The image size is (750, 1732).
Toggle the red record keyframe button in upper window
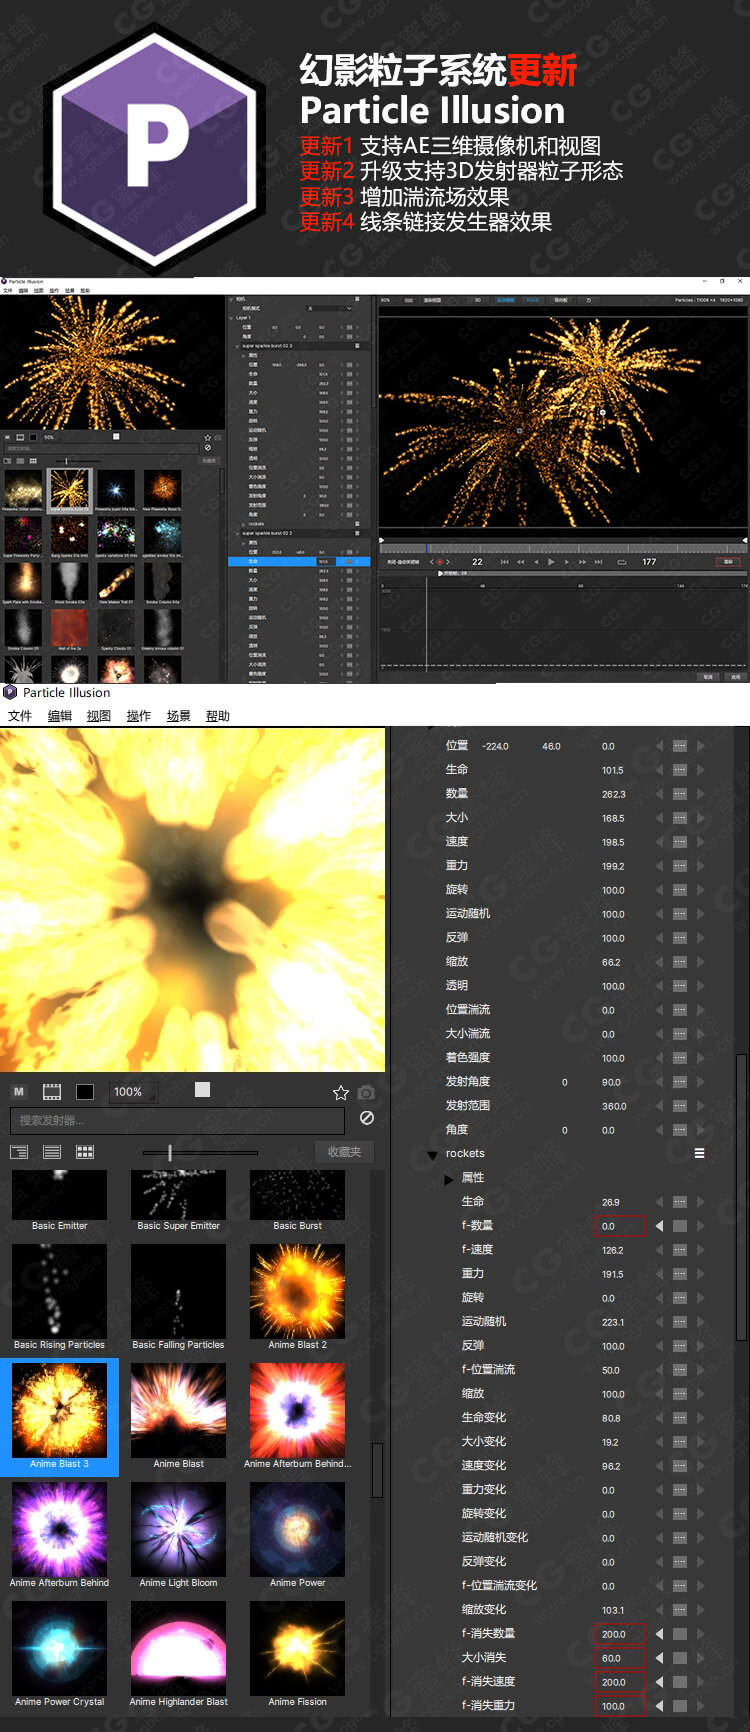pyautogui.click(x=438, y=562)
